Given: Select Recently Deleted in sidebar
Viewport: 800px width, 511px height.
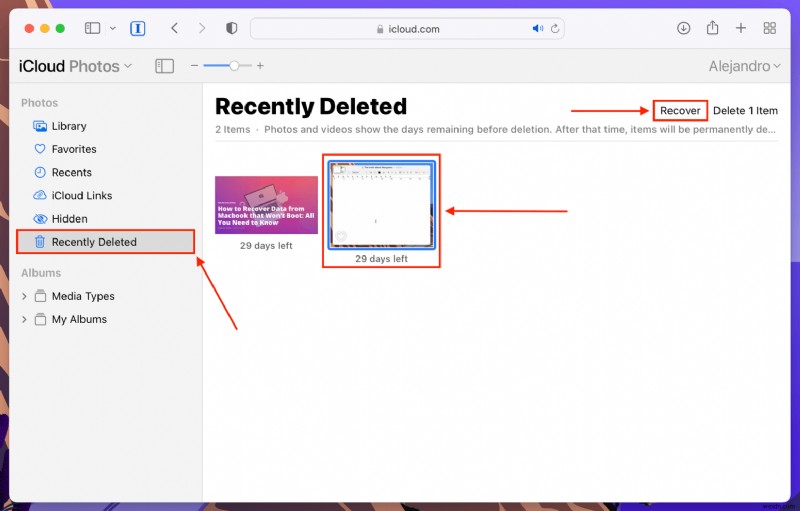Looking at the screenshot, I should 105,242.
